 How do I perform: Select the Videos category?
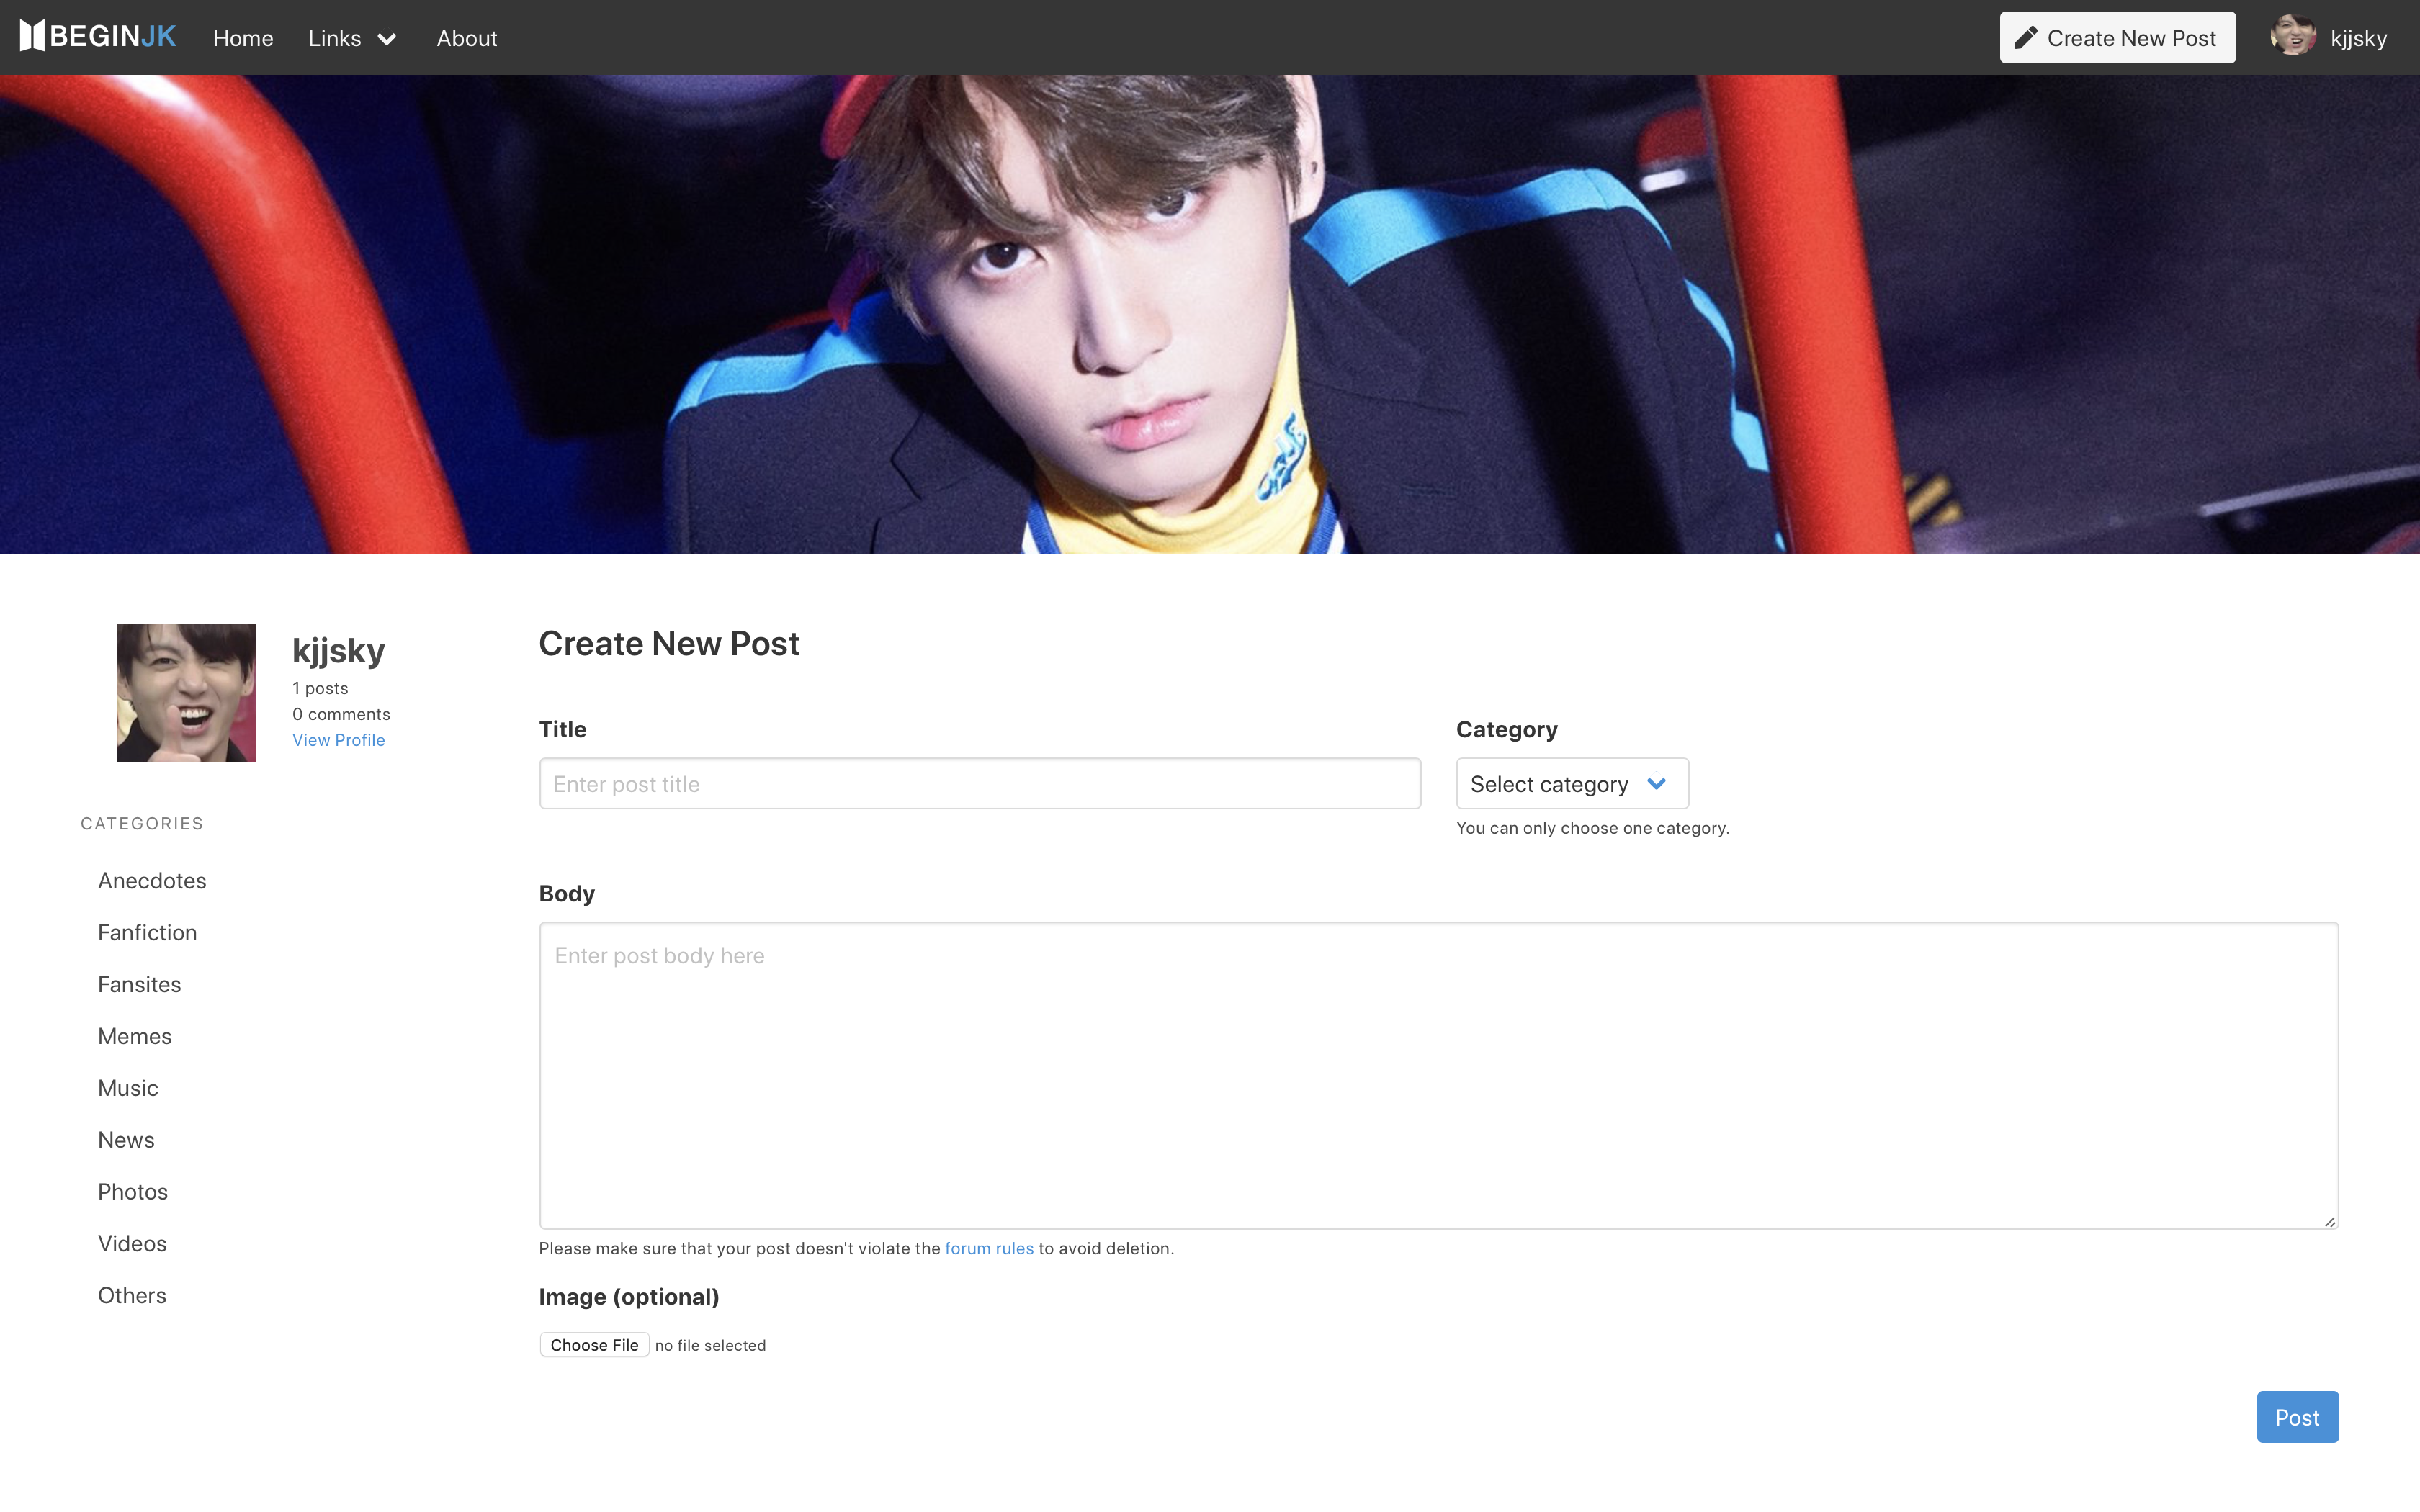click(132, 1244)
